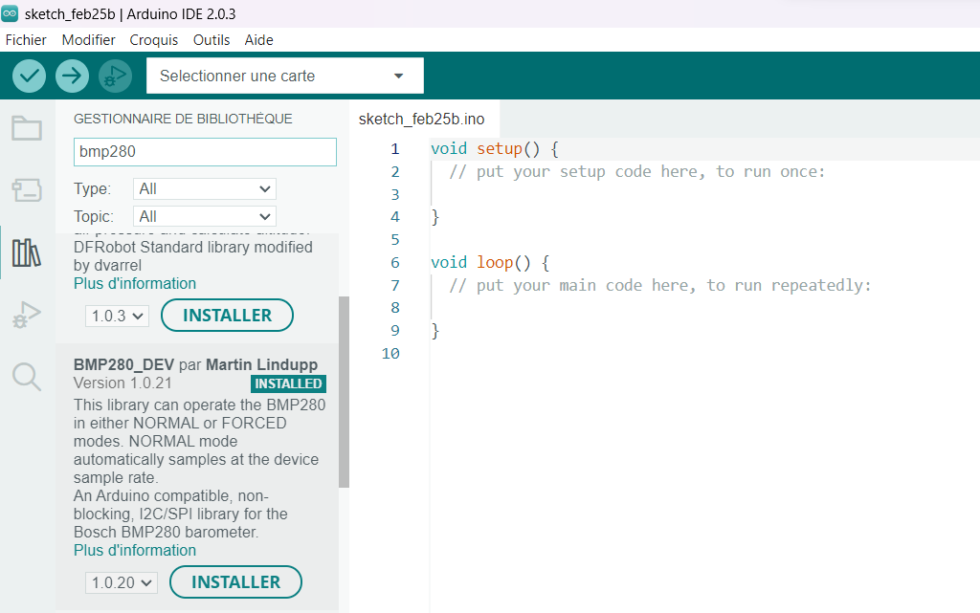The width and height of the screenshot is (980, 613).
Task: Toggle the Library Manager books icon
Action: coord(26,253)
